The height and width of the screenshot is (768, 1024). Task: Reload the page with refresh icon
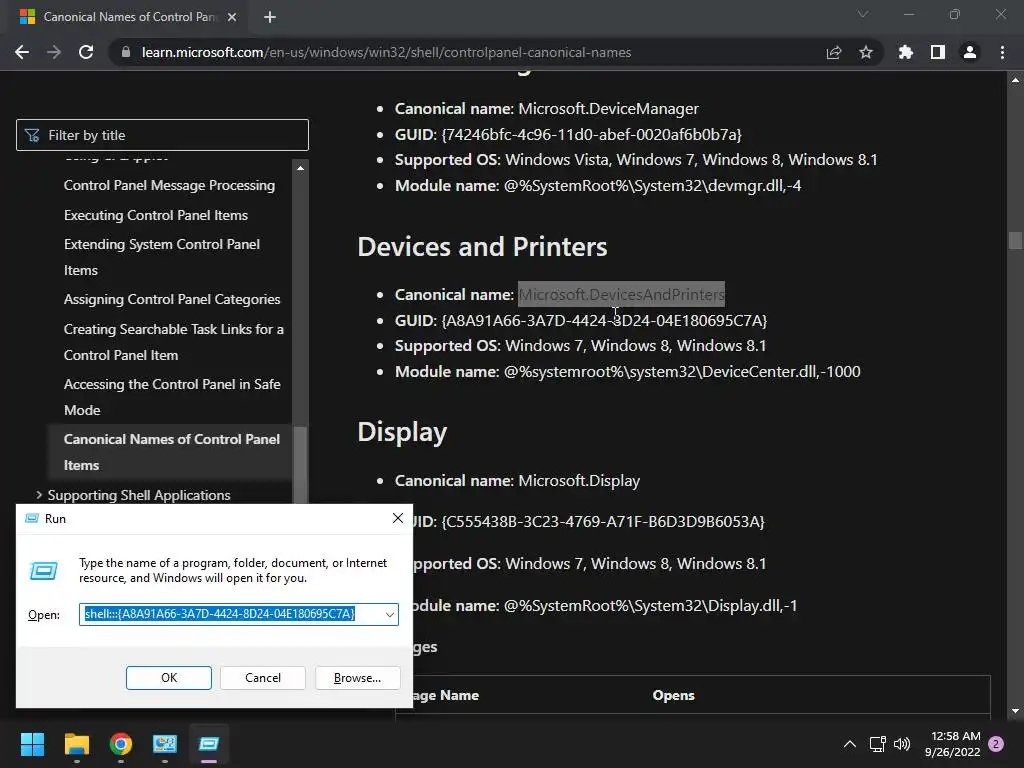tap(86, 52)
